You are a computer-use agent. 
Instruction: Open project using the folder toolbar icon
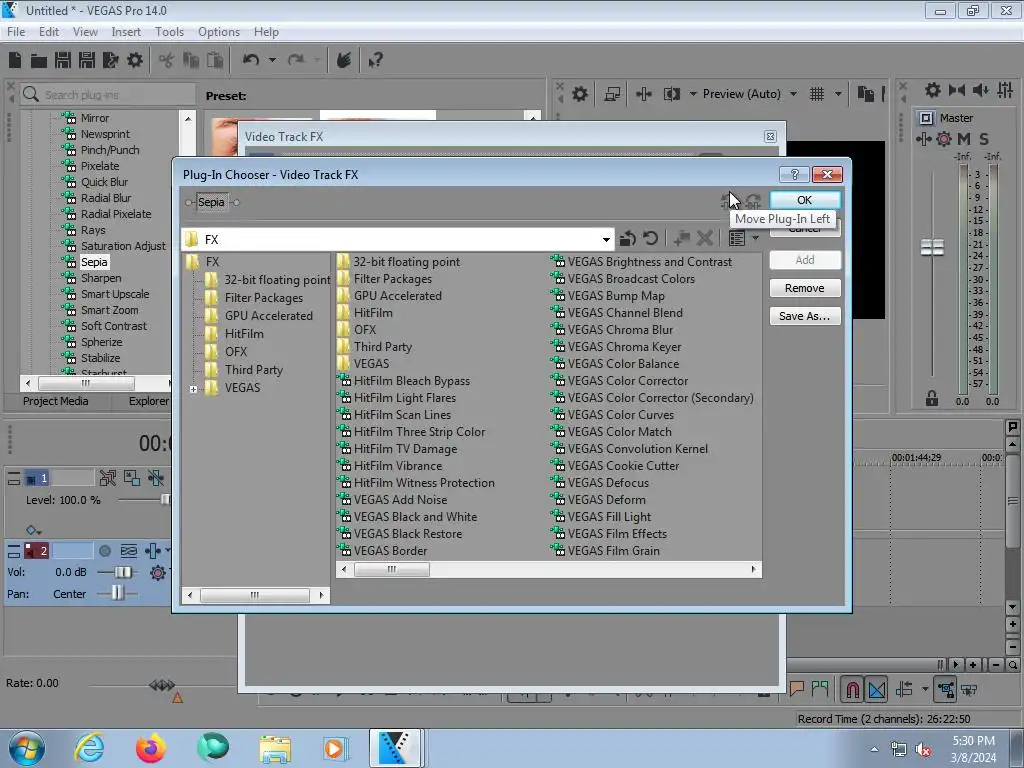[39, 61]
